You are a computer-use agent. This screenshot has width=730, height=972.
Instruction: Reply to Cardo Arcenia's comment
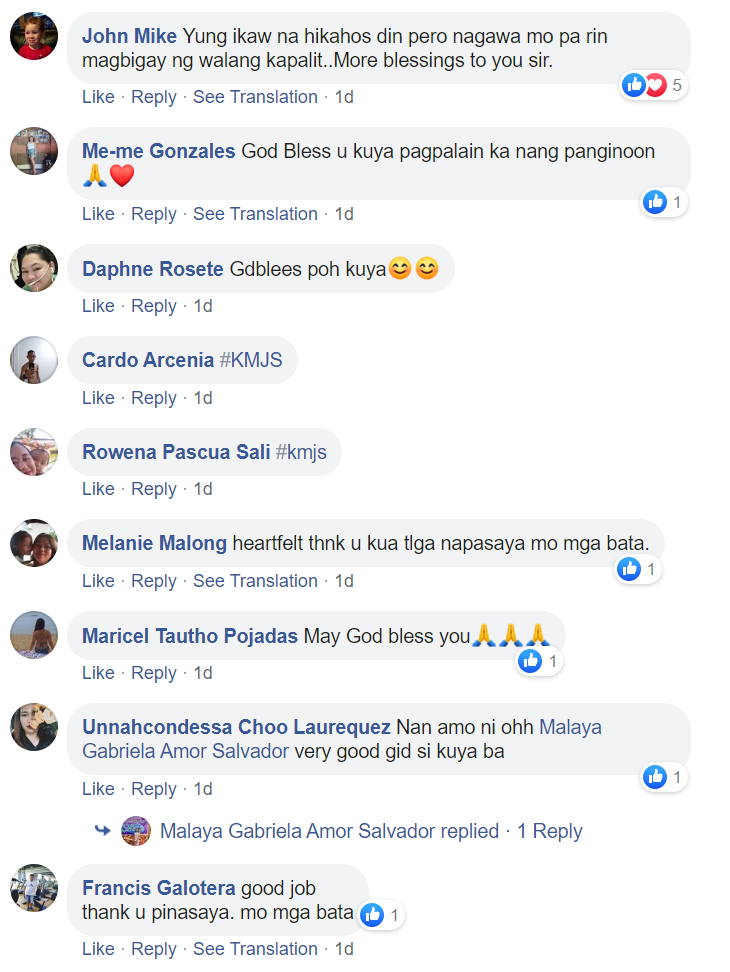pos(154,398)
